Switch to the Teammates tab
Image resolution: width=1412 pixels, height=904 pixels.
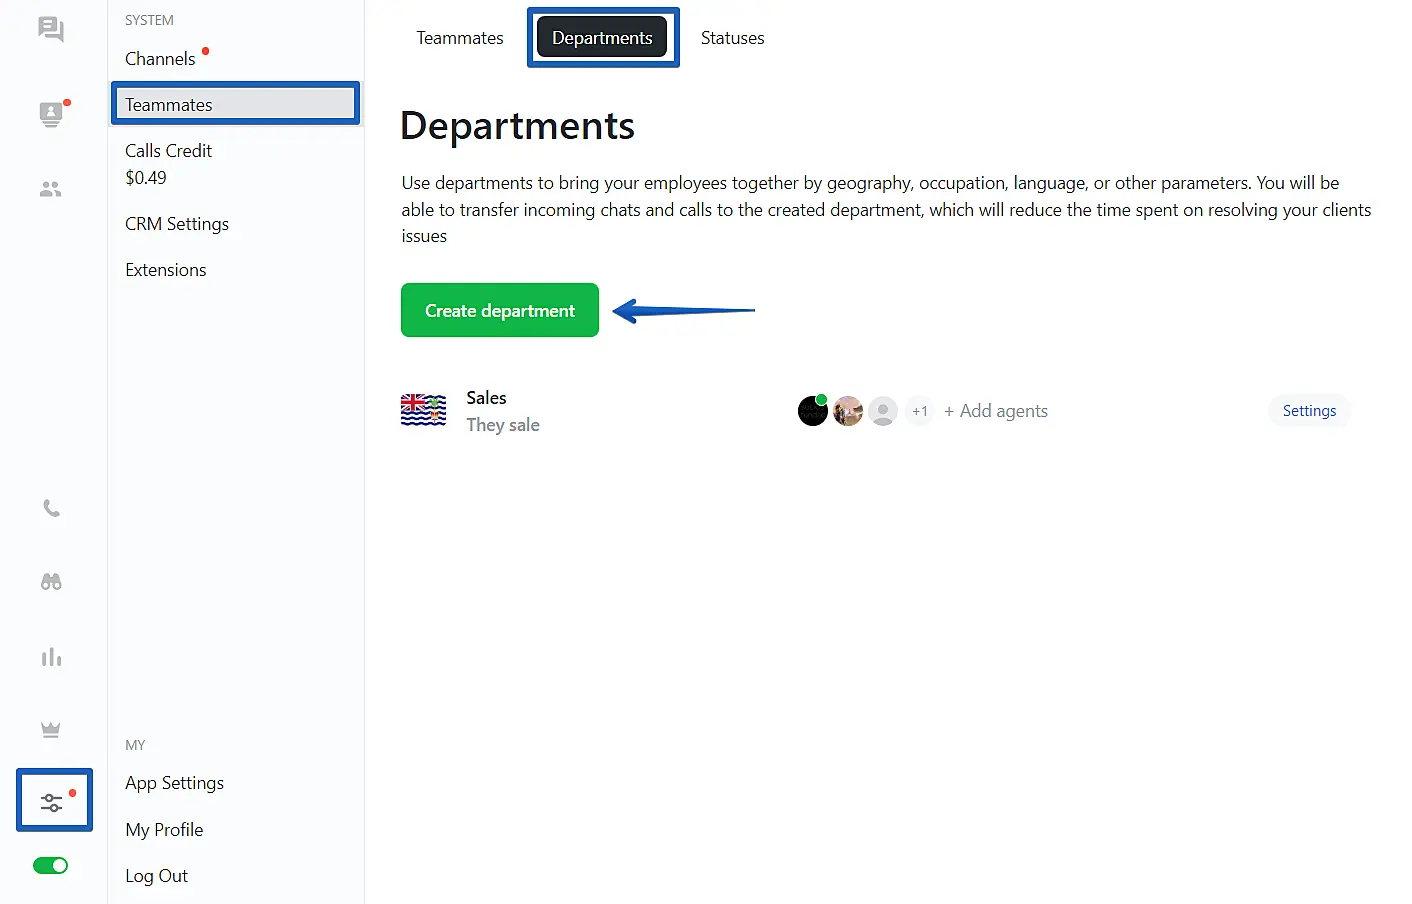459,38
